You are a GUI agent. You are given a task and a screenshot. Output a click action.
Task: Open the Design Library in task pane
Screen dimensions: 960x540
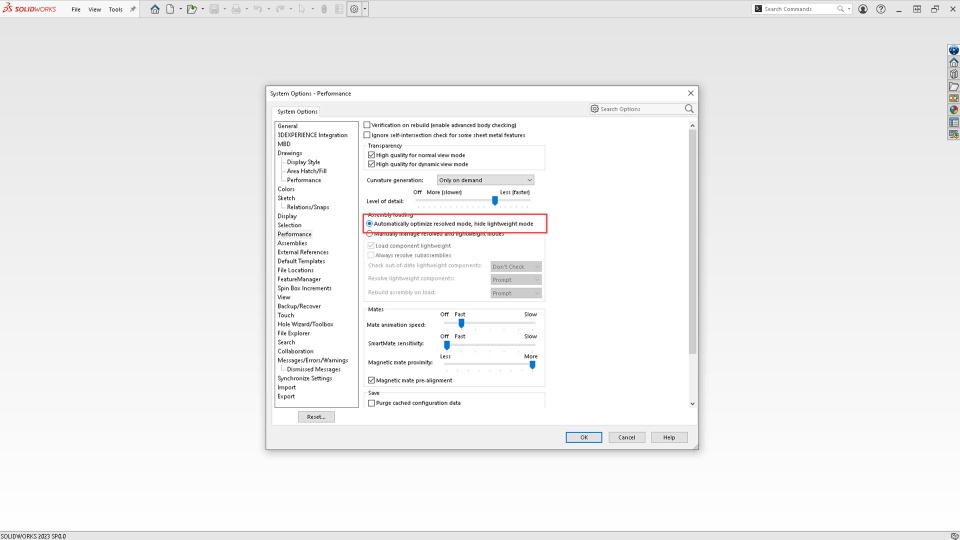coord(954,74)
